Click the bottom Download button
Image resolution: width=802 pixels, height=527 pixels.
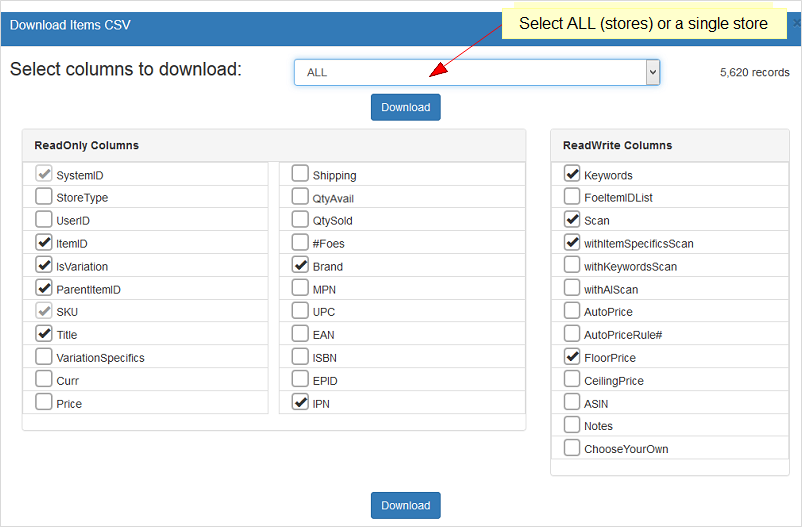tap(405, 505)
